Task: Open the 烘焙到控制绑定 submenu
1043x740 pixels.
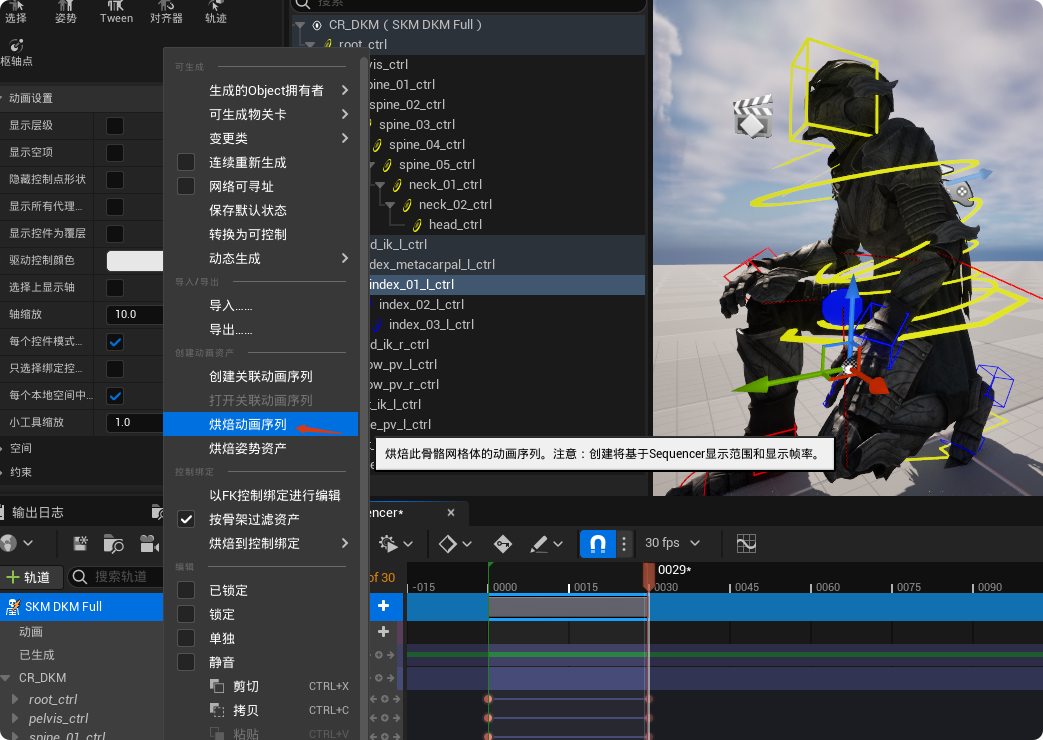Action: [261, 544]
